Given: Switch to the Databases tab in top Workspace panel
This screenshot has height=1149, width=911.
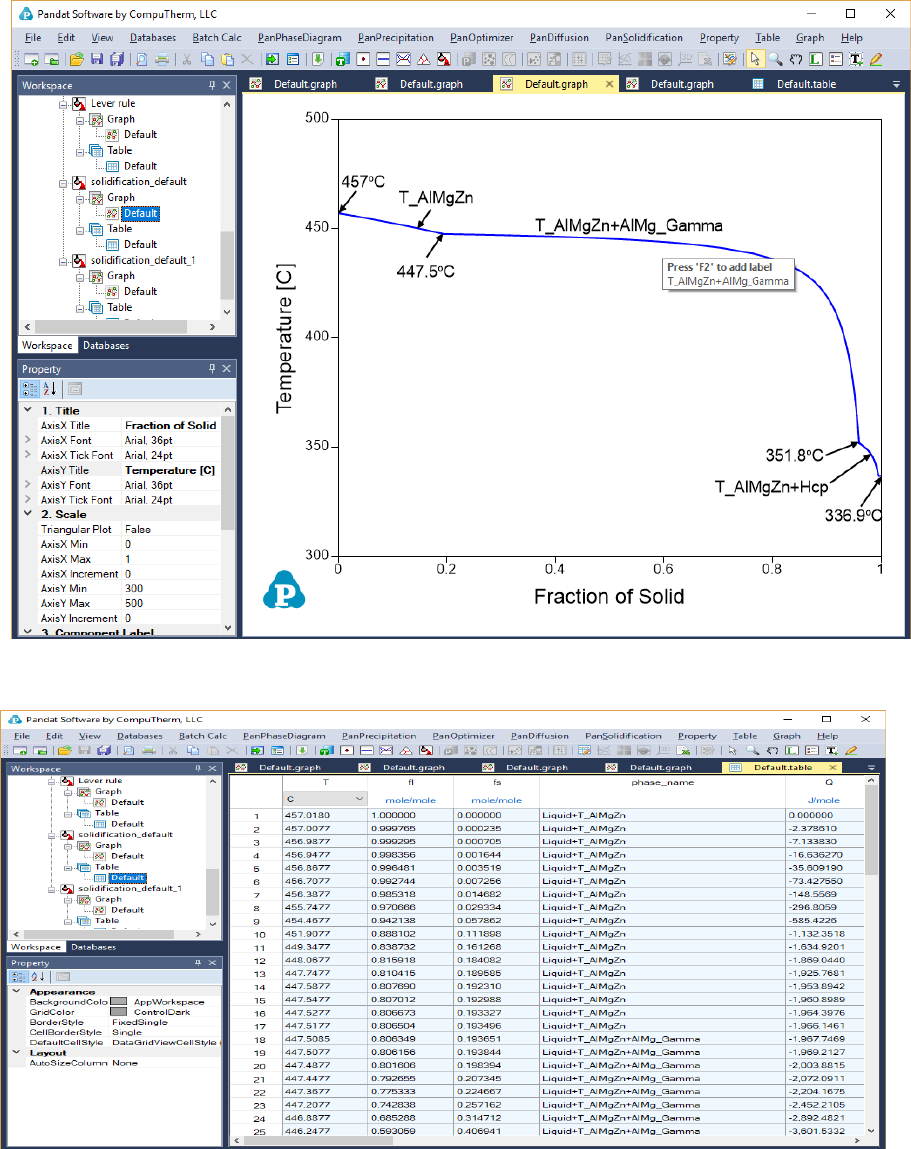Looking at the screenshot, I should click(106, 345).
